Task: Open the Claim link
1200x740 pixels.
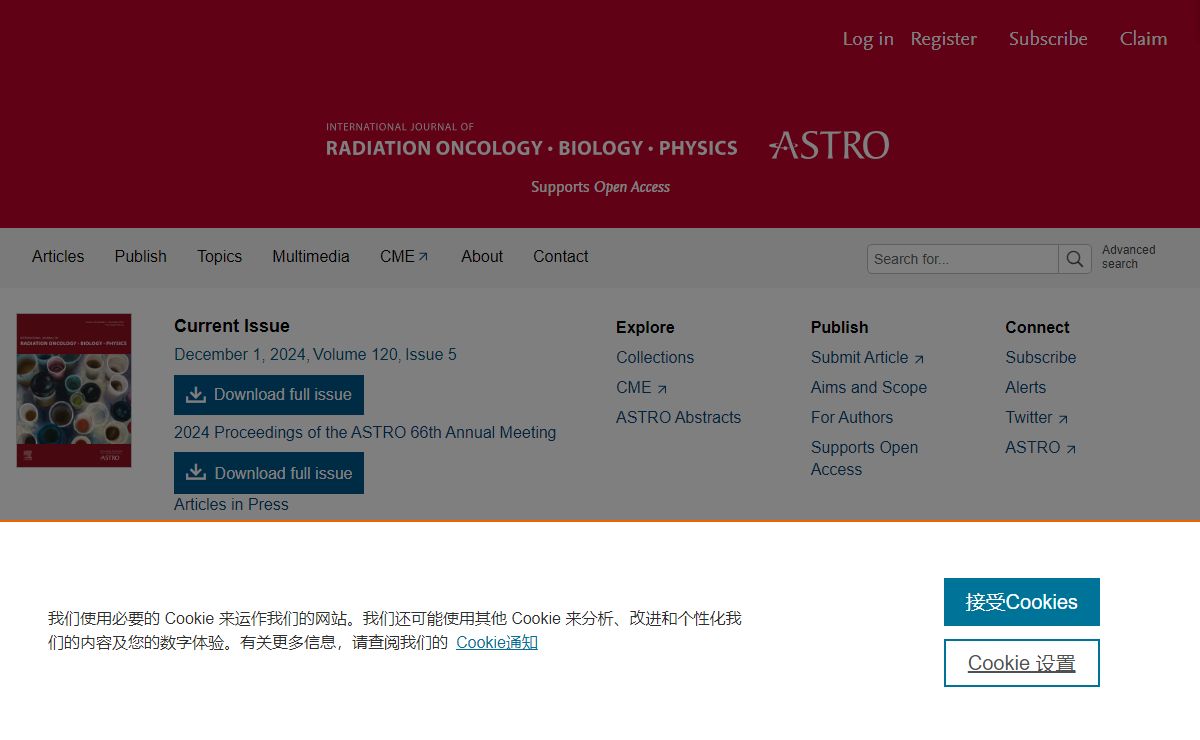Action: pyautogui.click(x=1143, y=39)
